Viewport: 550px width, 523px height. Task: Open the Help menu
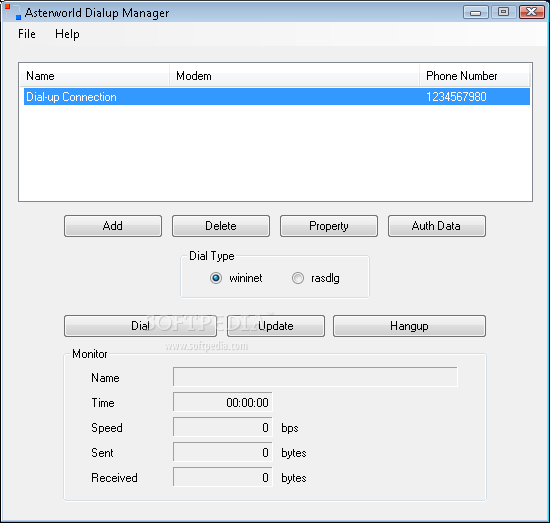click(x=67, y=34)
